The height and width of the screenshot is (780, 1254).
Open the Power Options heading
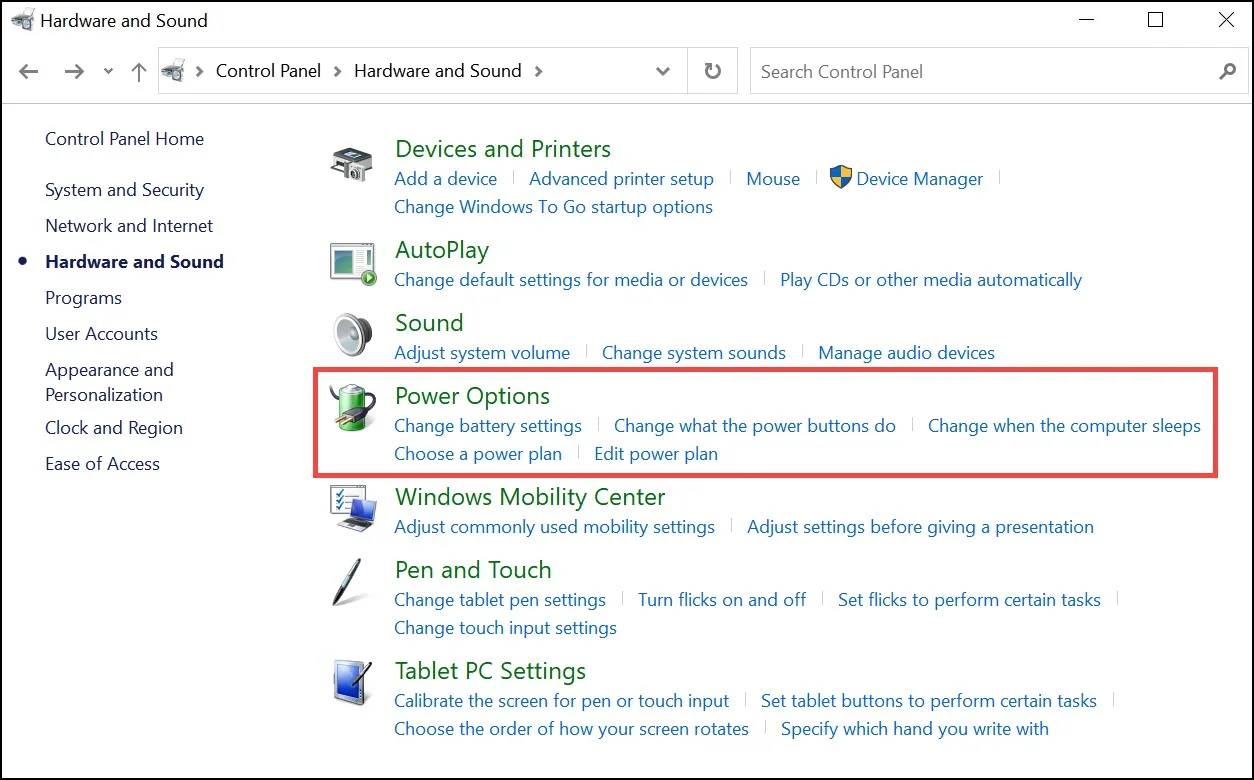coord(473,396)
